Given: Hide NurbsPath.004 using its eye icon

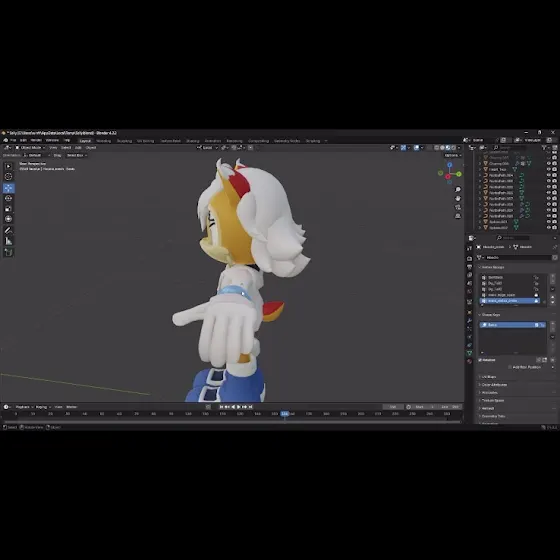Looking at the screenshot, I should [549, 175].
